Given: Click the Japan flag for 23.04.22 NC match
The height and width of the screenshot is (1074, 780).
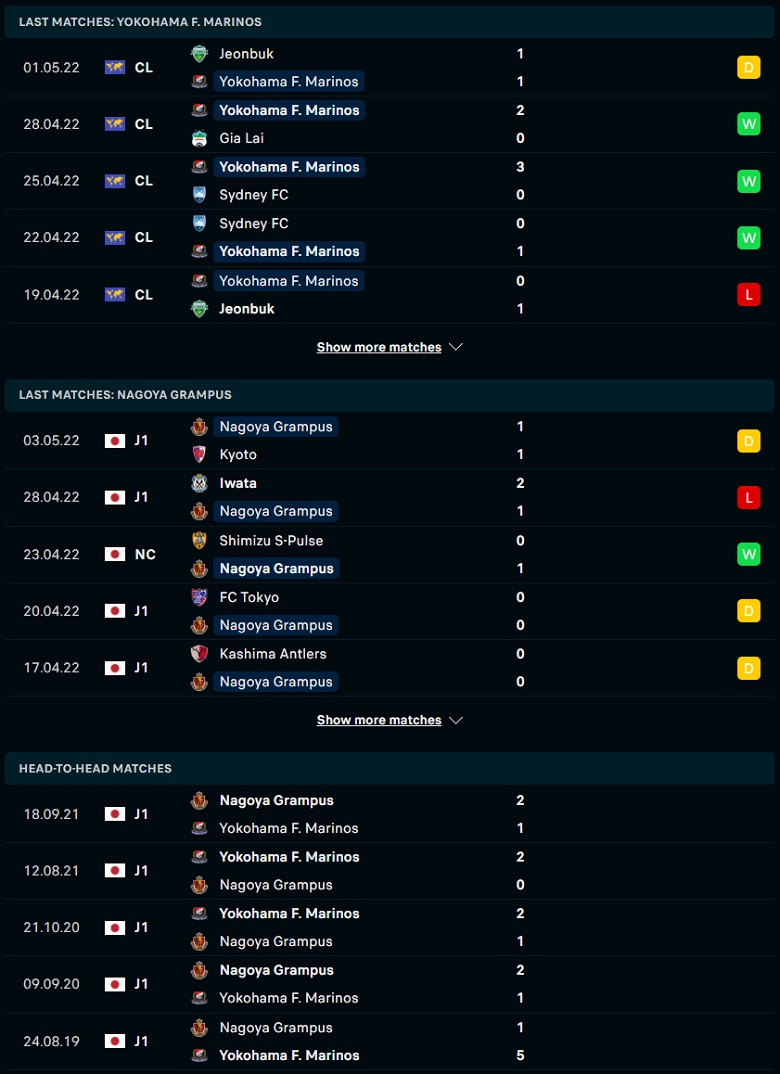Looking at the screenshot, I should 115,554.
